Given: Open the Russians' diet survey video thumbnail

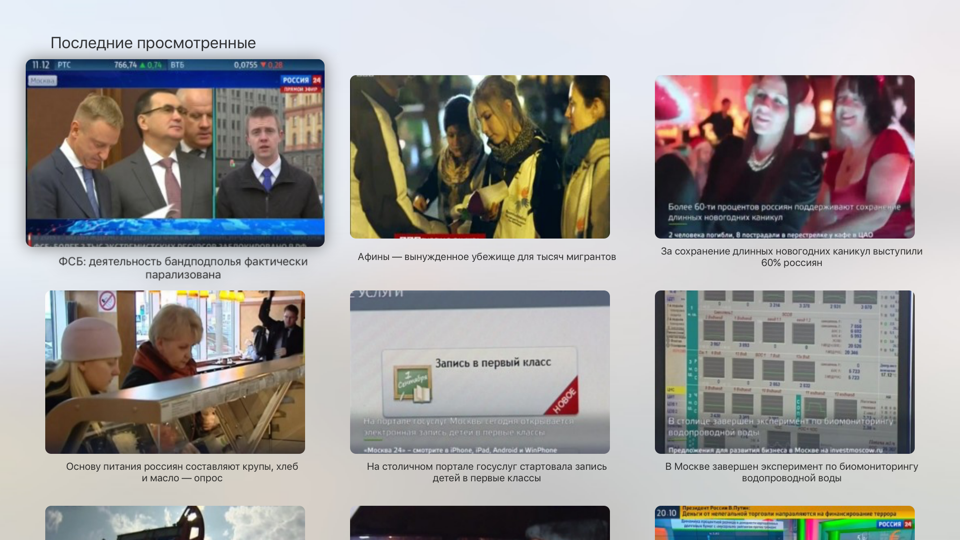Looking at the screenshot, I should coord(175,372).
